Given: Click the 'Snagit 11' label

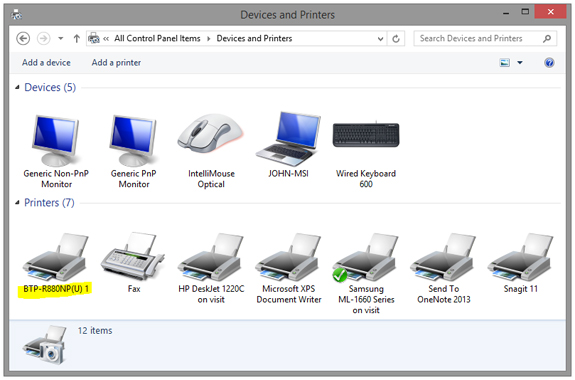Looking at the screenshot, I should coord(521,289).
